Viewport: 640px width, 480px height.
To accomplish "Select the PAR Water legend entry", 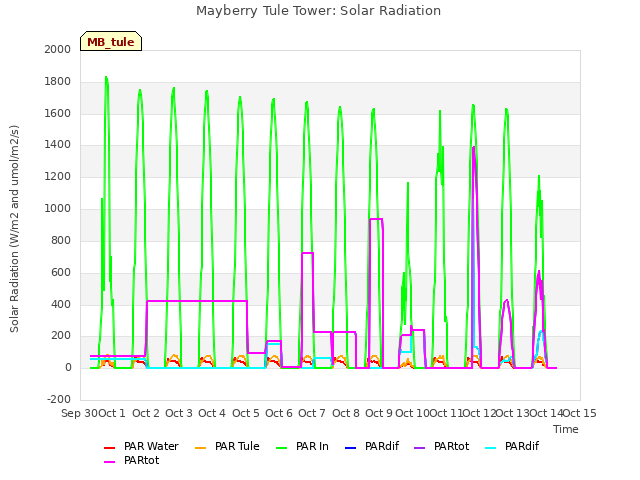I will 141,447.
